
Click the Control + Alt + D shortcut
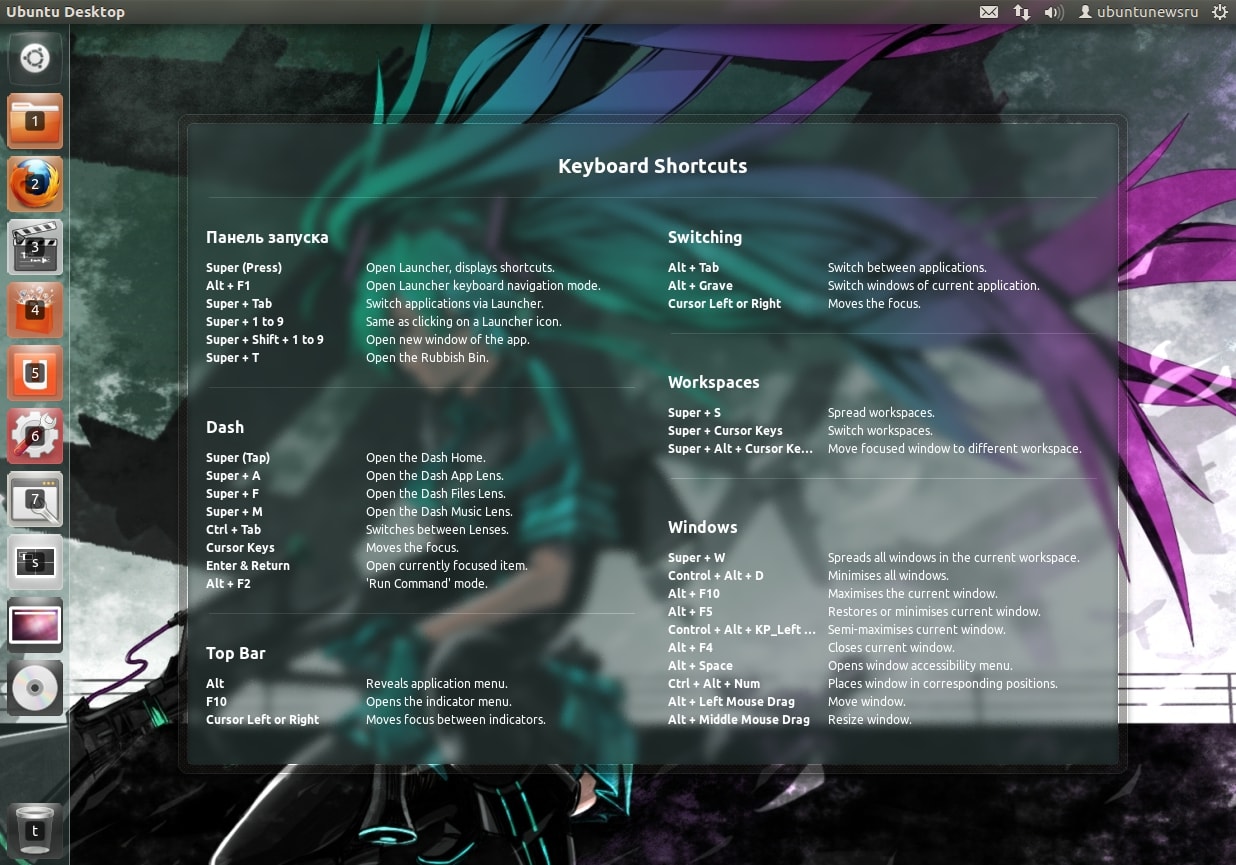tap(715, 576)
